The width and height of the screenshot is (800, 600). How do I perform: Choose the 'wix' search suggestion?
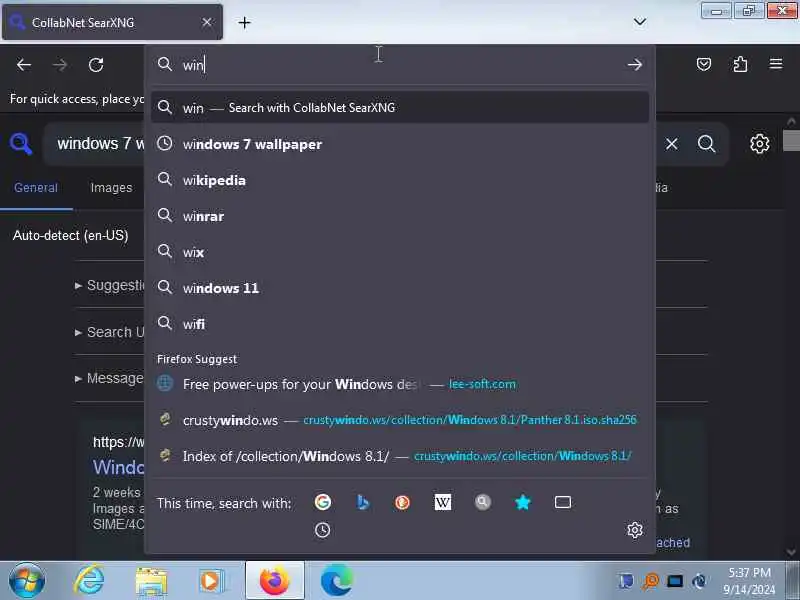tap(400, 252)
